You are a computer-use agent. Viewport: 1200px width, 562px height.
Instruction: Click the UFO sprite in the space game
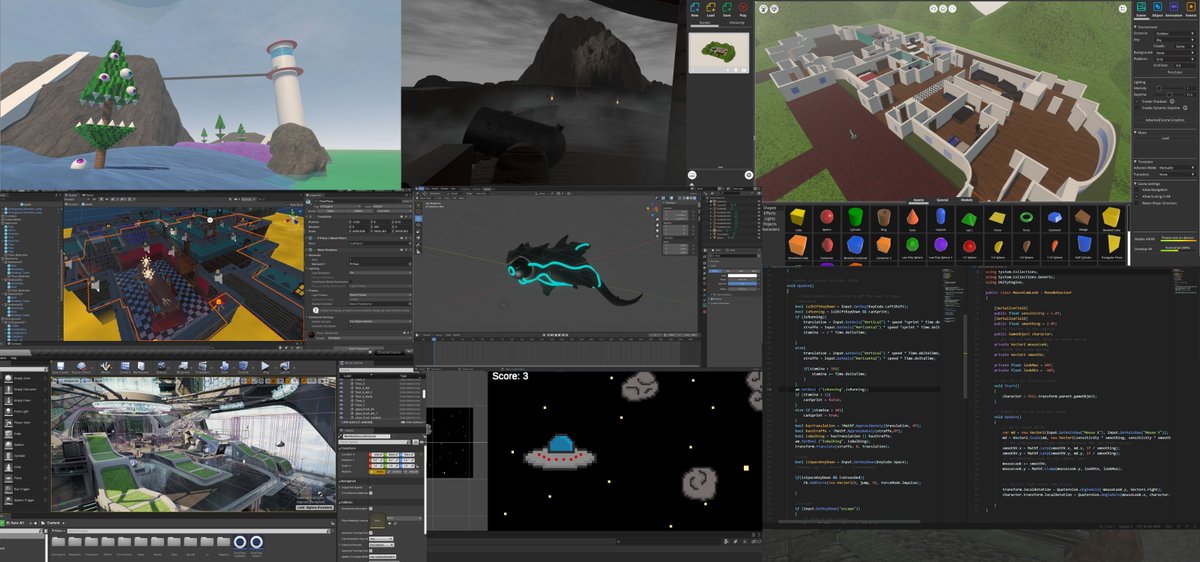click(x=560, y=450)
